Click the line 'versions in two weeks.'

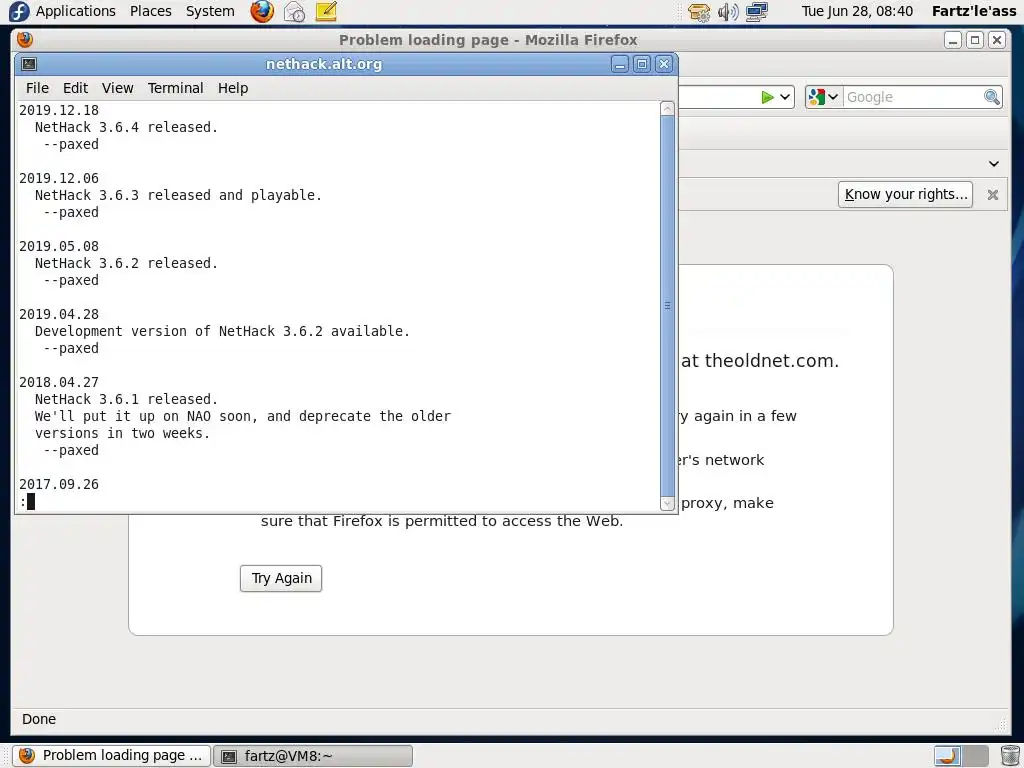click(122, 433)
